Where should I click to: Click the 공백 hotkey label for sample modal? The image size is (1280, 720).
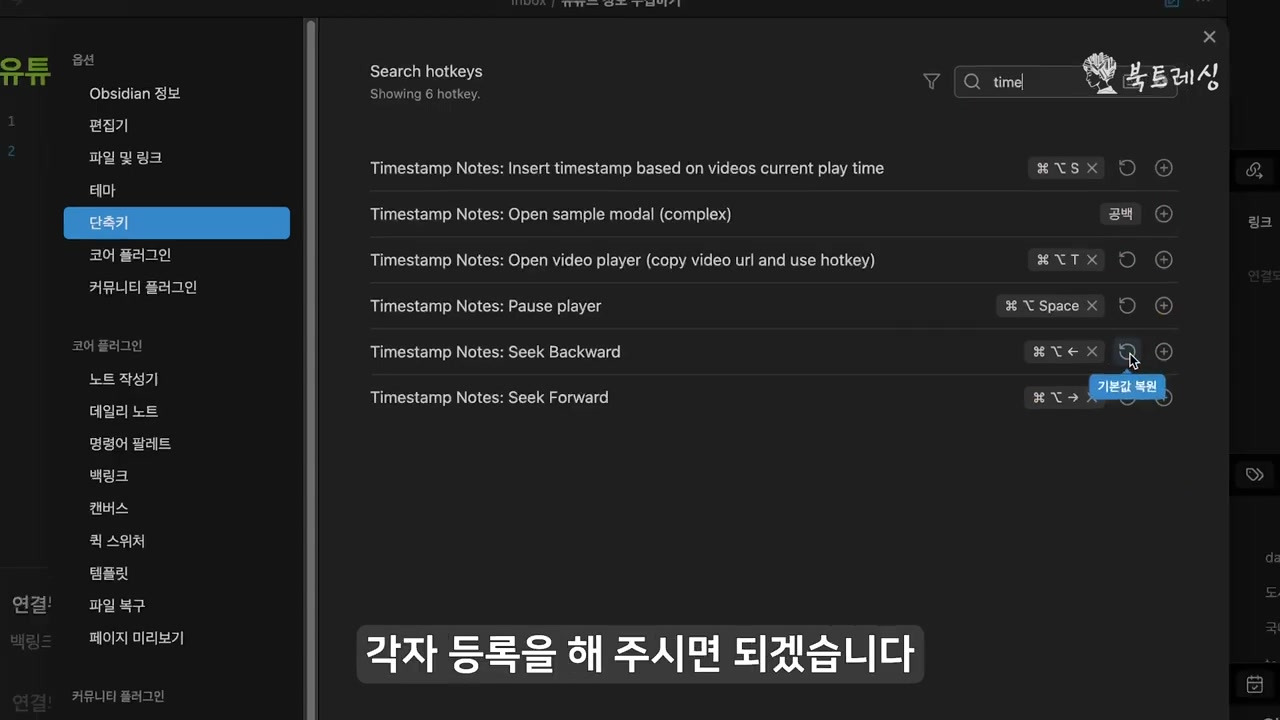point(1120,214)
